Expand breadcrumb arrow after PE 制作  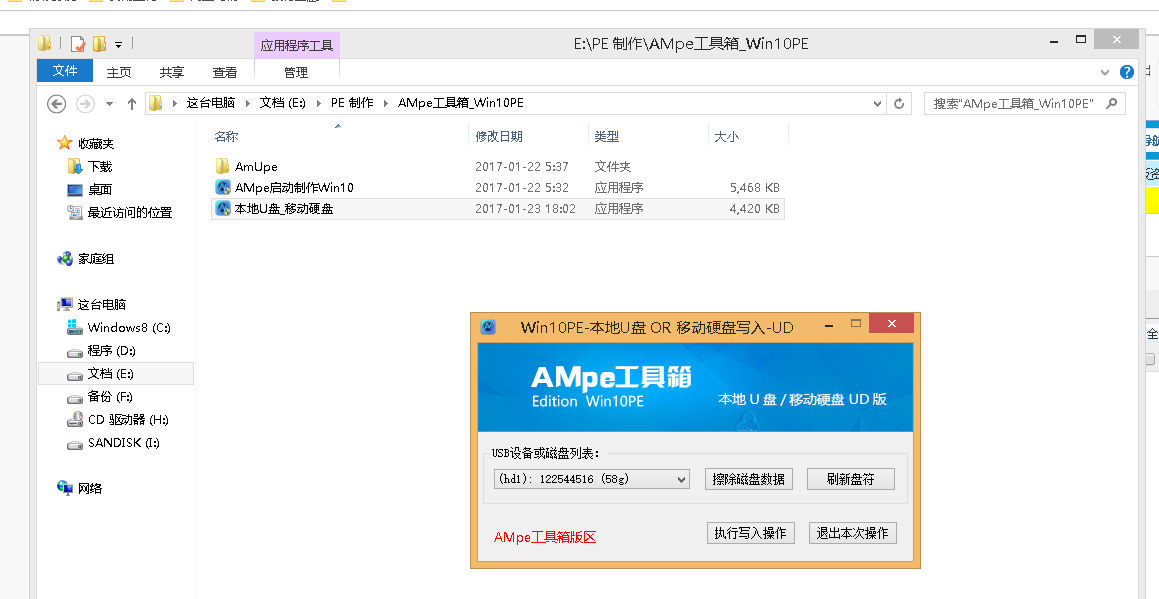[386, 104]
